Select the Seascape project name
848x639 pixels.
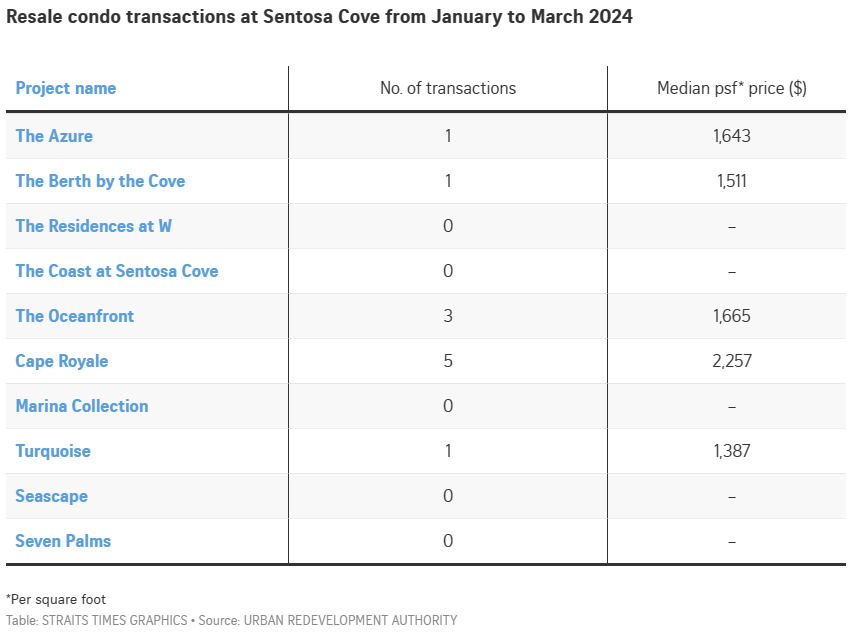pyautogui.click(x=51, y=496)
